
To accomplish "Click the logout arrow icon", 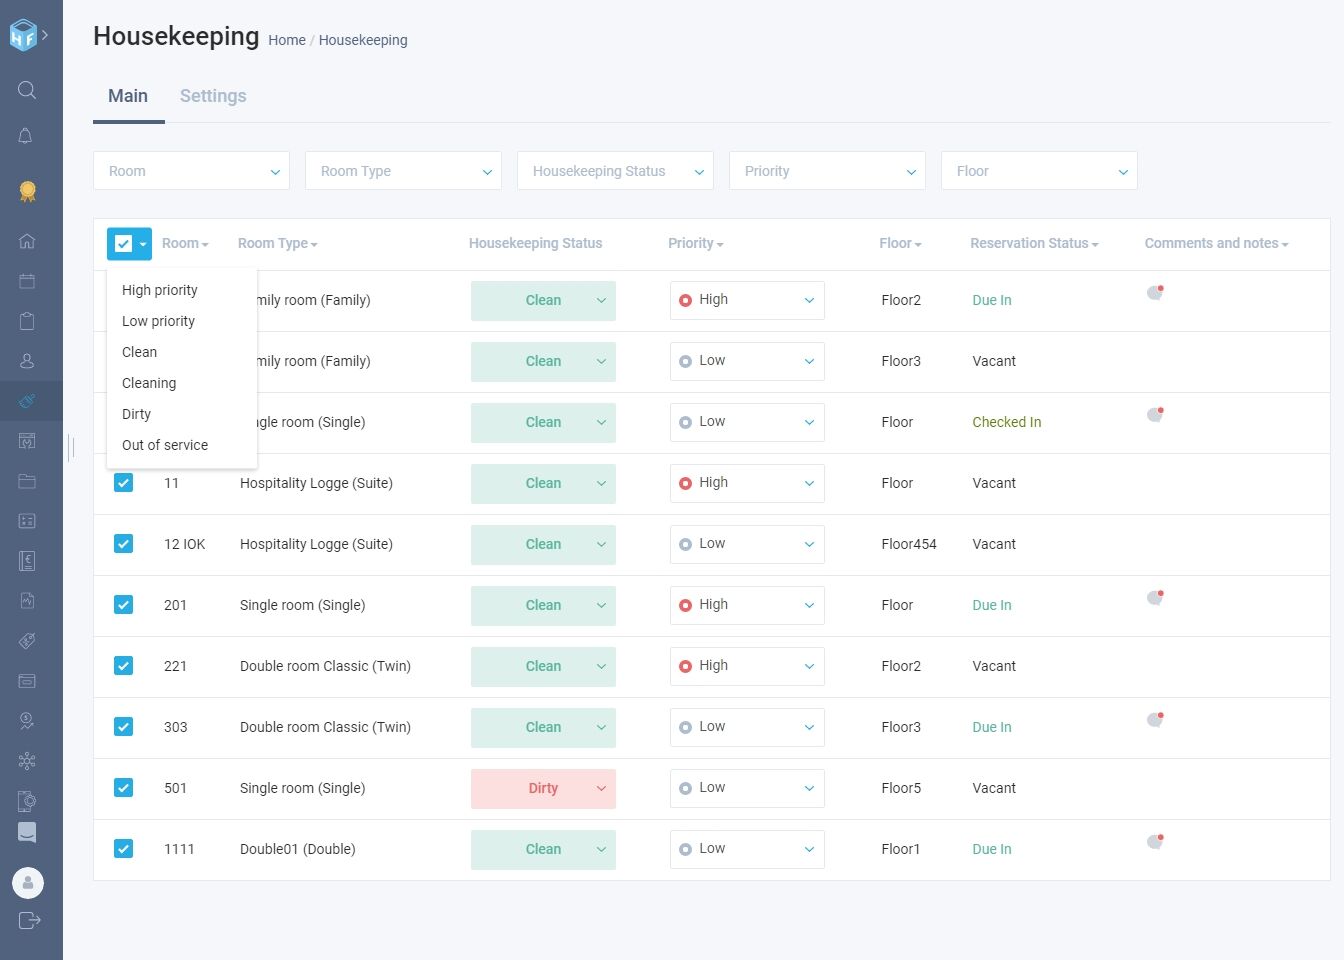I will (29, 920).
